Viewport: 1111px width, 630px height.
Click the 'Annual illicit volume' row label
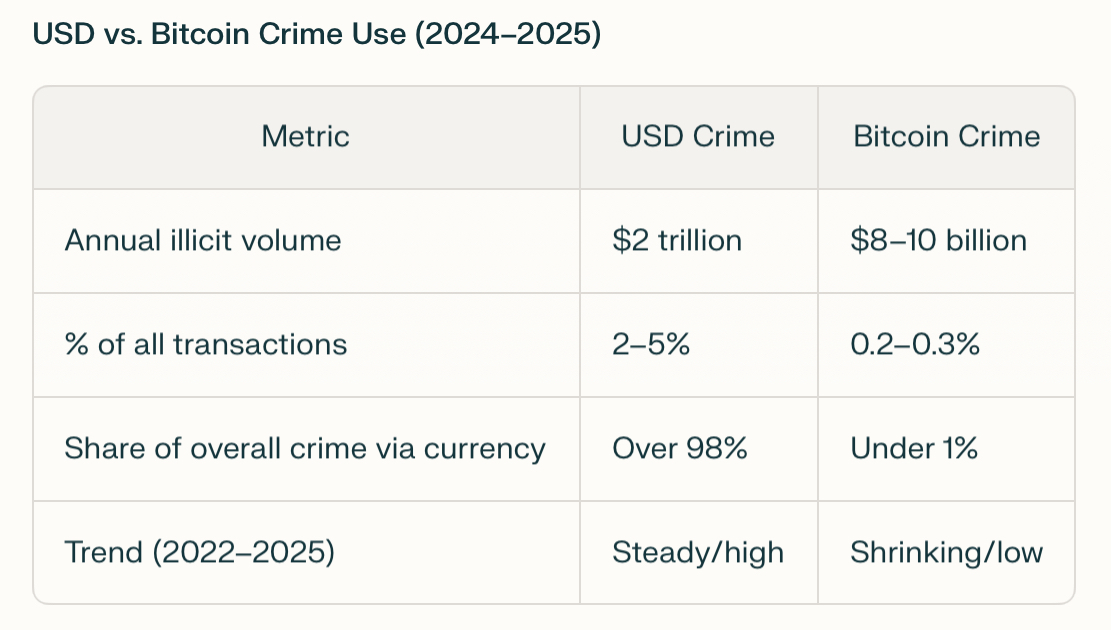[x=203, y=240]
